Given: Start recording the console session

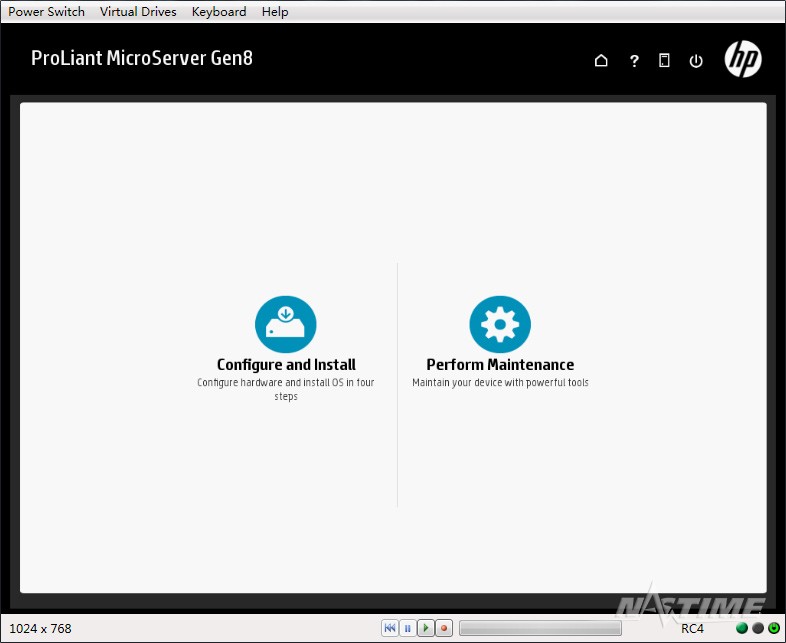Looking at the screenshot, I should coord(444,628).
